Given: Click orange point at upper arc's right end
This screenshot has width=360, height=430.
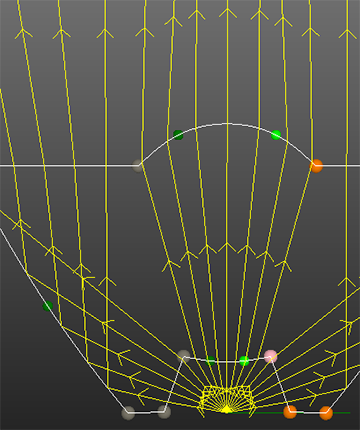Looking at the screenshot, I should [316, 166].
